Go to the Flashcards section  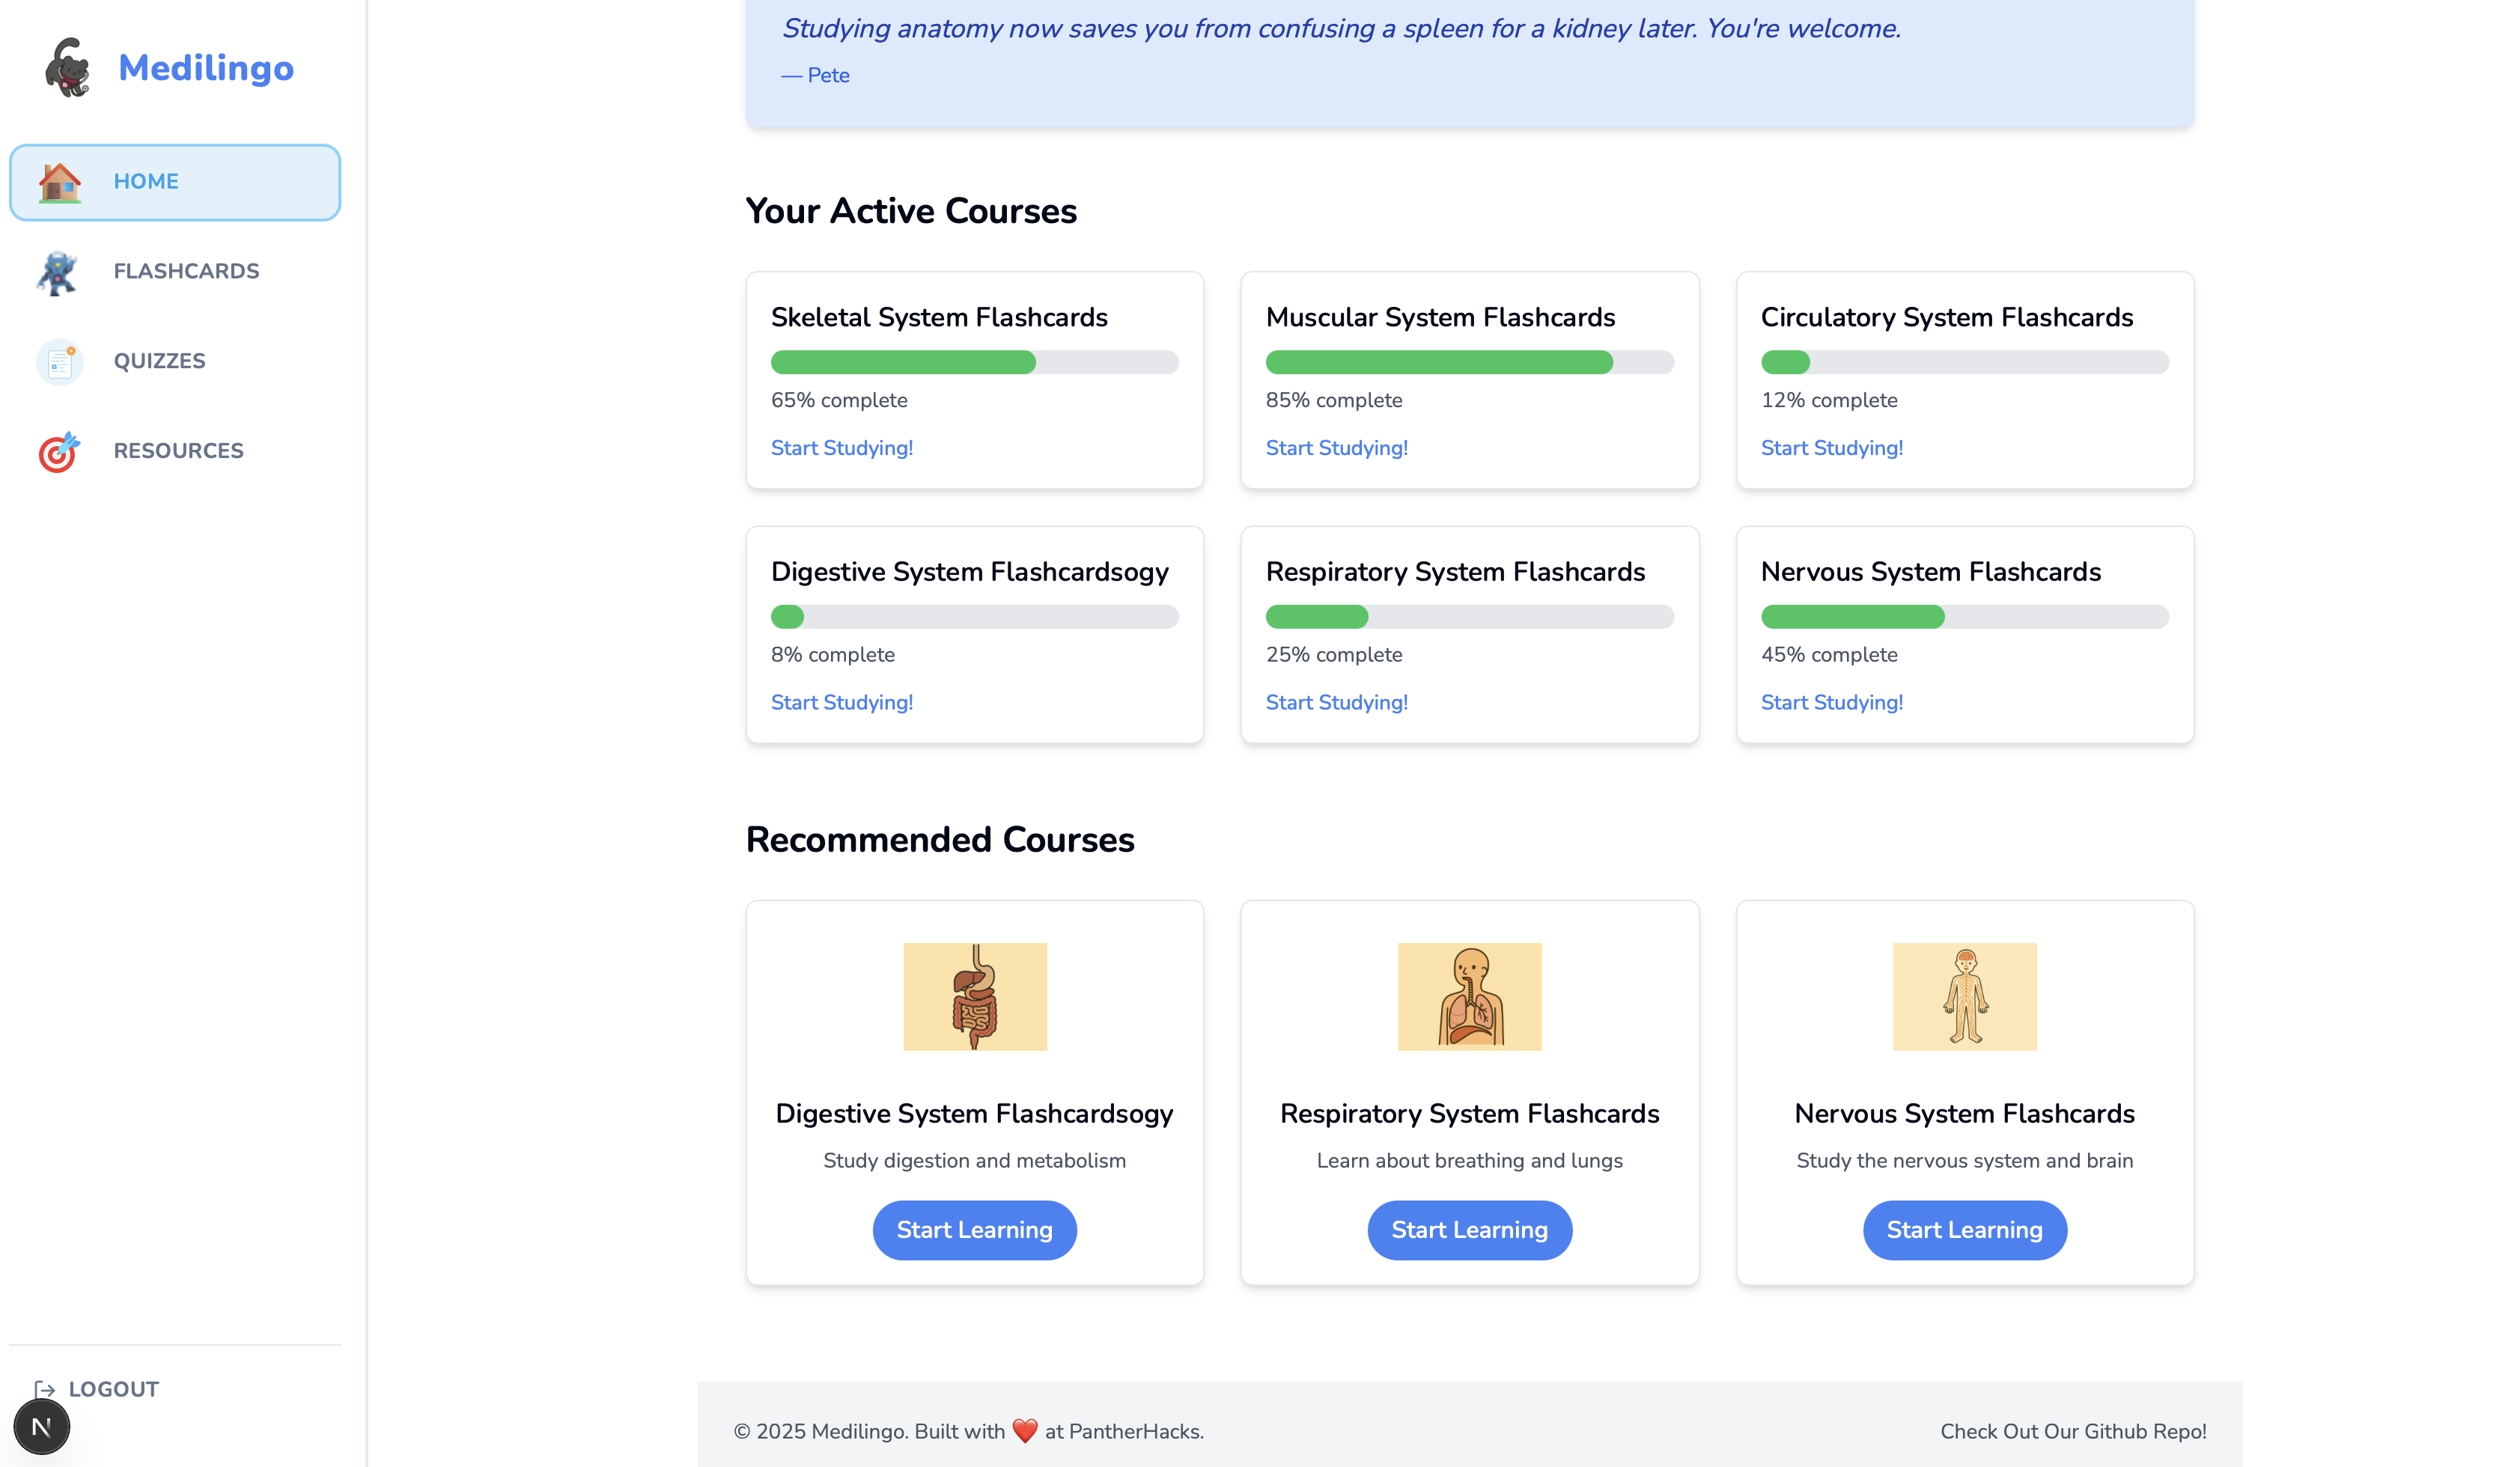pos(175,272)
